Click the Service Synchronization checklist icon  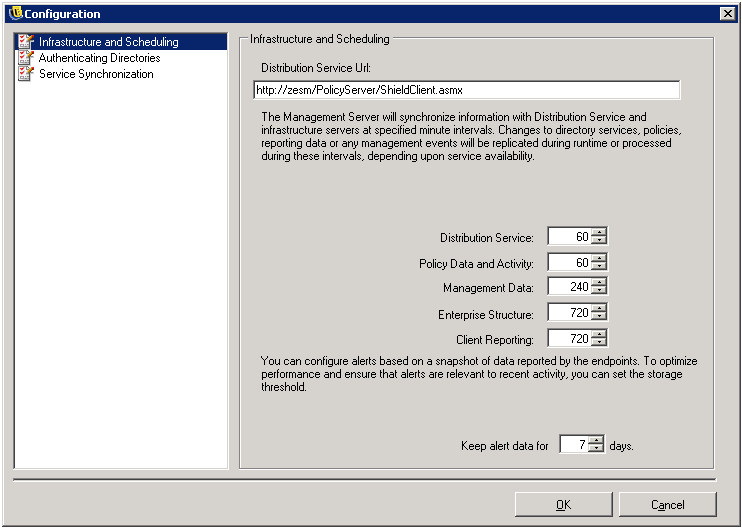[x=26, y=74]
